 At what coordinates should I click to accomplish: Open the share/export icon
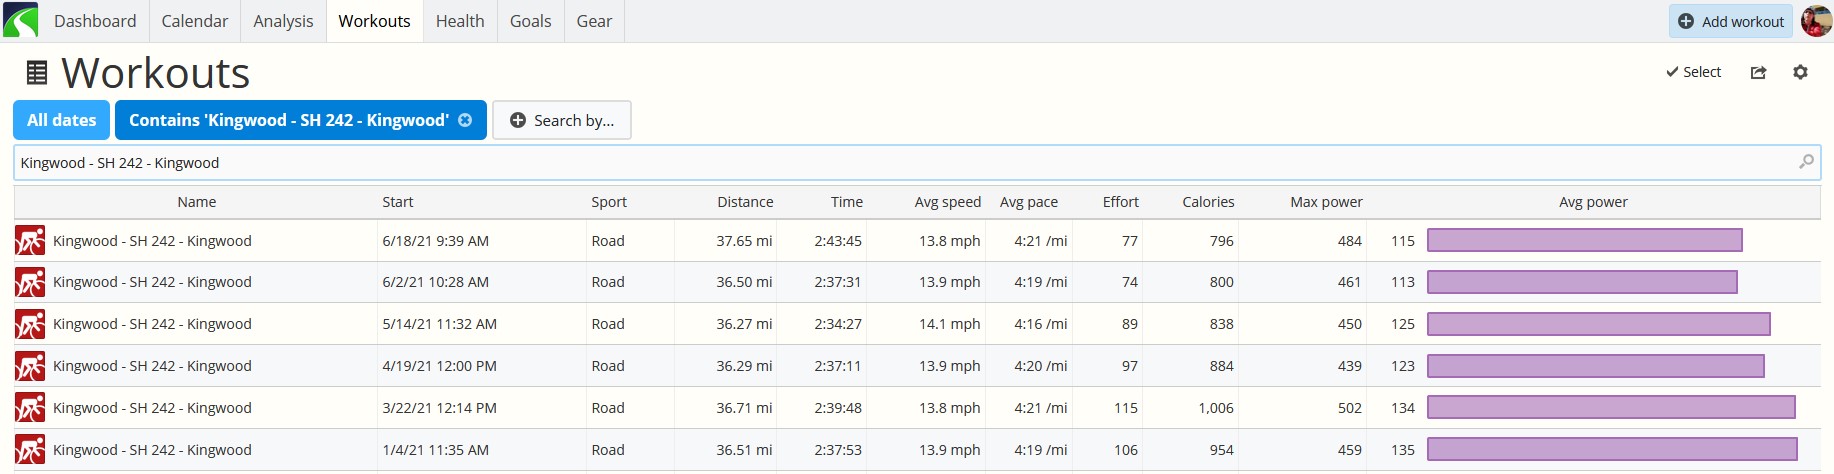[1758, 72]
